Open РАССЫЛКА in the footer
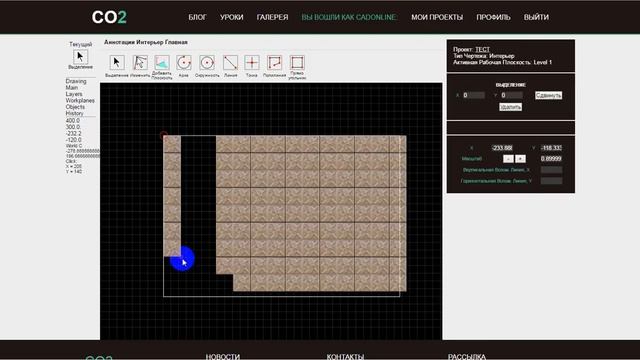This screenshot has height=360, width=640. click(x=467, y=357)
